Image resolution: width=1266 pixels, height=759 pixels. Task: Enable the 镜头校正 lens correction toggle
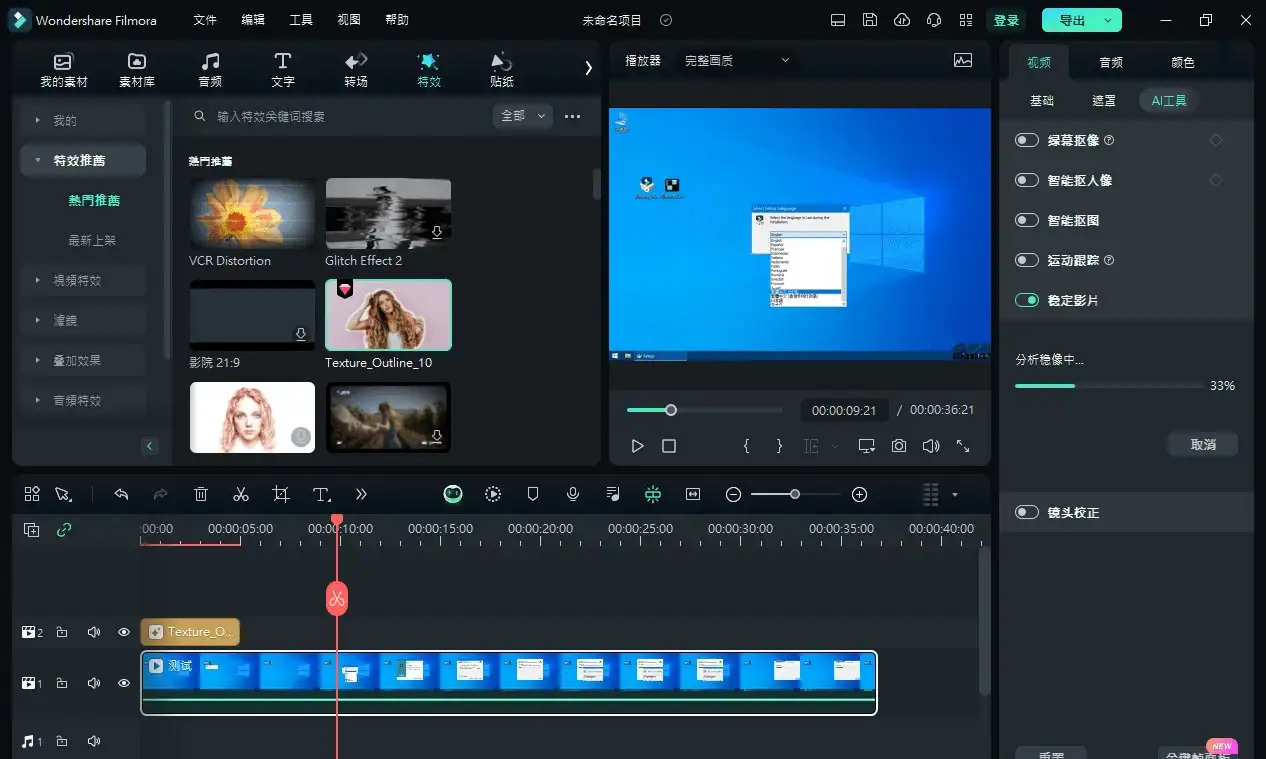(x=1026, y=512)
